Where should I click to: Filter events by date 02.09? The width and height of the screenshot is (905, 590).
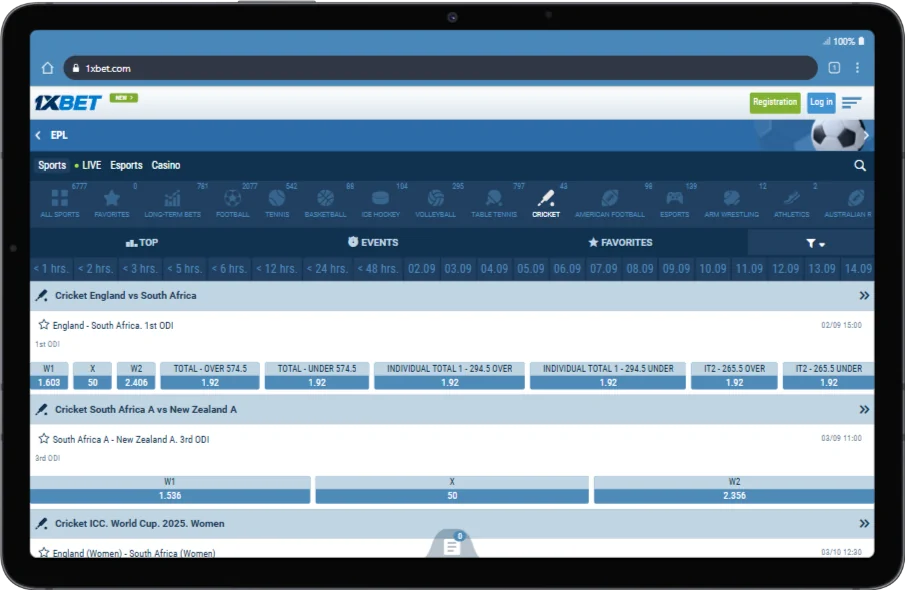[x=421, y=268]
